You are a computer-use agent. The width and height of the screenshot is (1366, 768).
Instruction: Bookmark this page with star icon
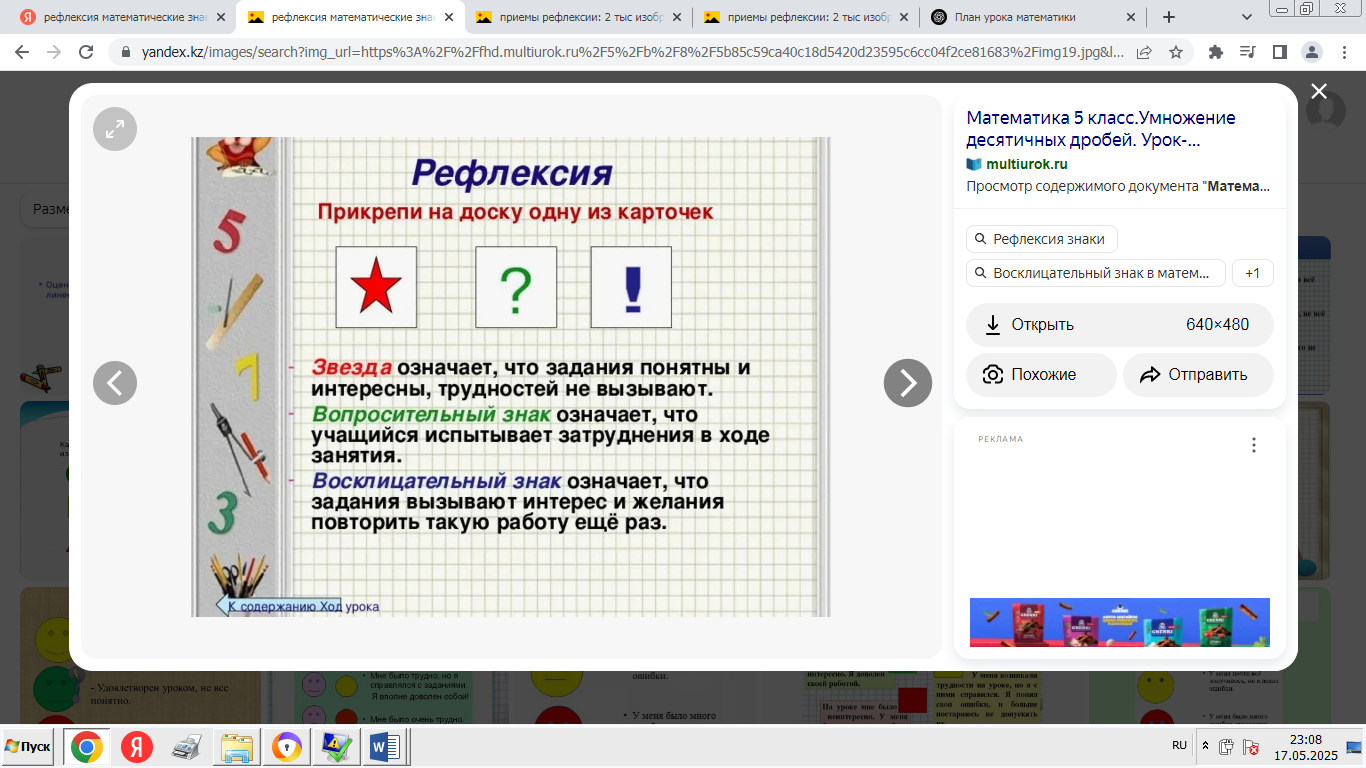tap(1176, 52)
